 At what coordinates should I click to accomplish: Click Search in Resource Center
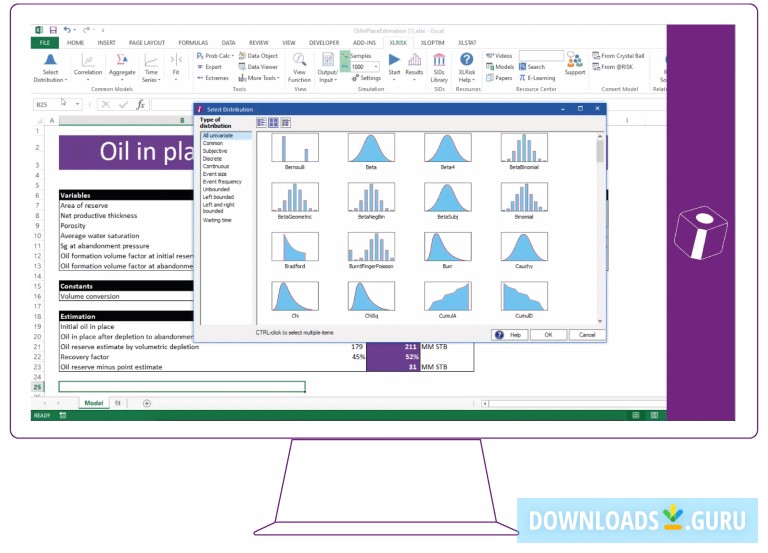coord(532,67)
